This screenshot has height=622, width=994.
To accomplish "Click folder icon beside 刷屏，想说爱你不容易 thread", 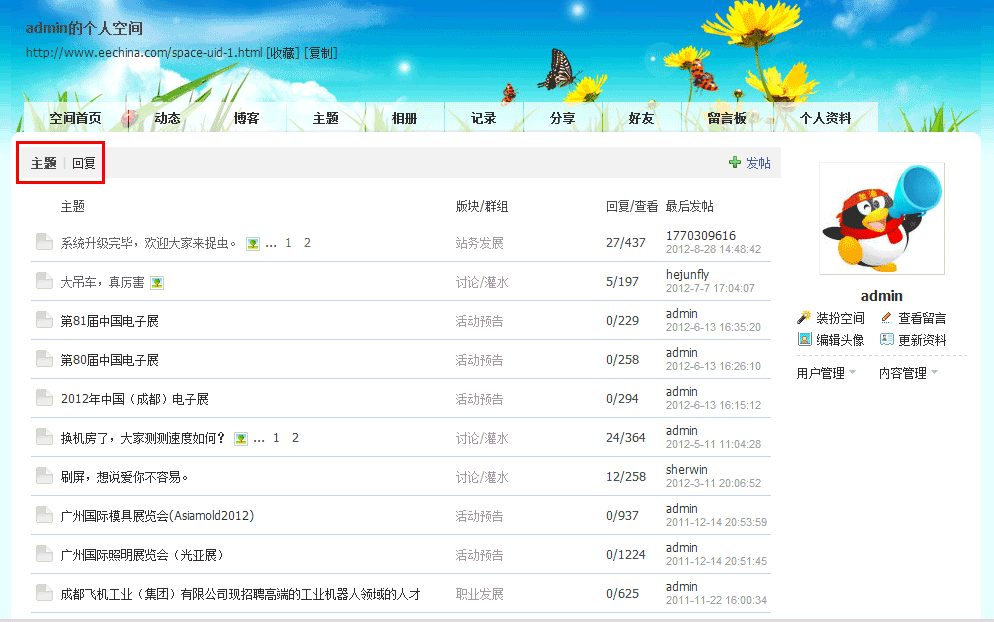I will [43, 476].
